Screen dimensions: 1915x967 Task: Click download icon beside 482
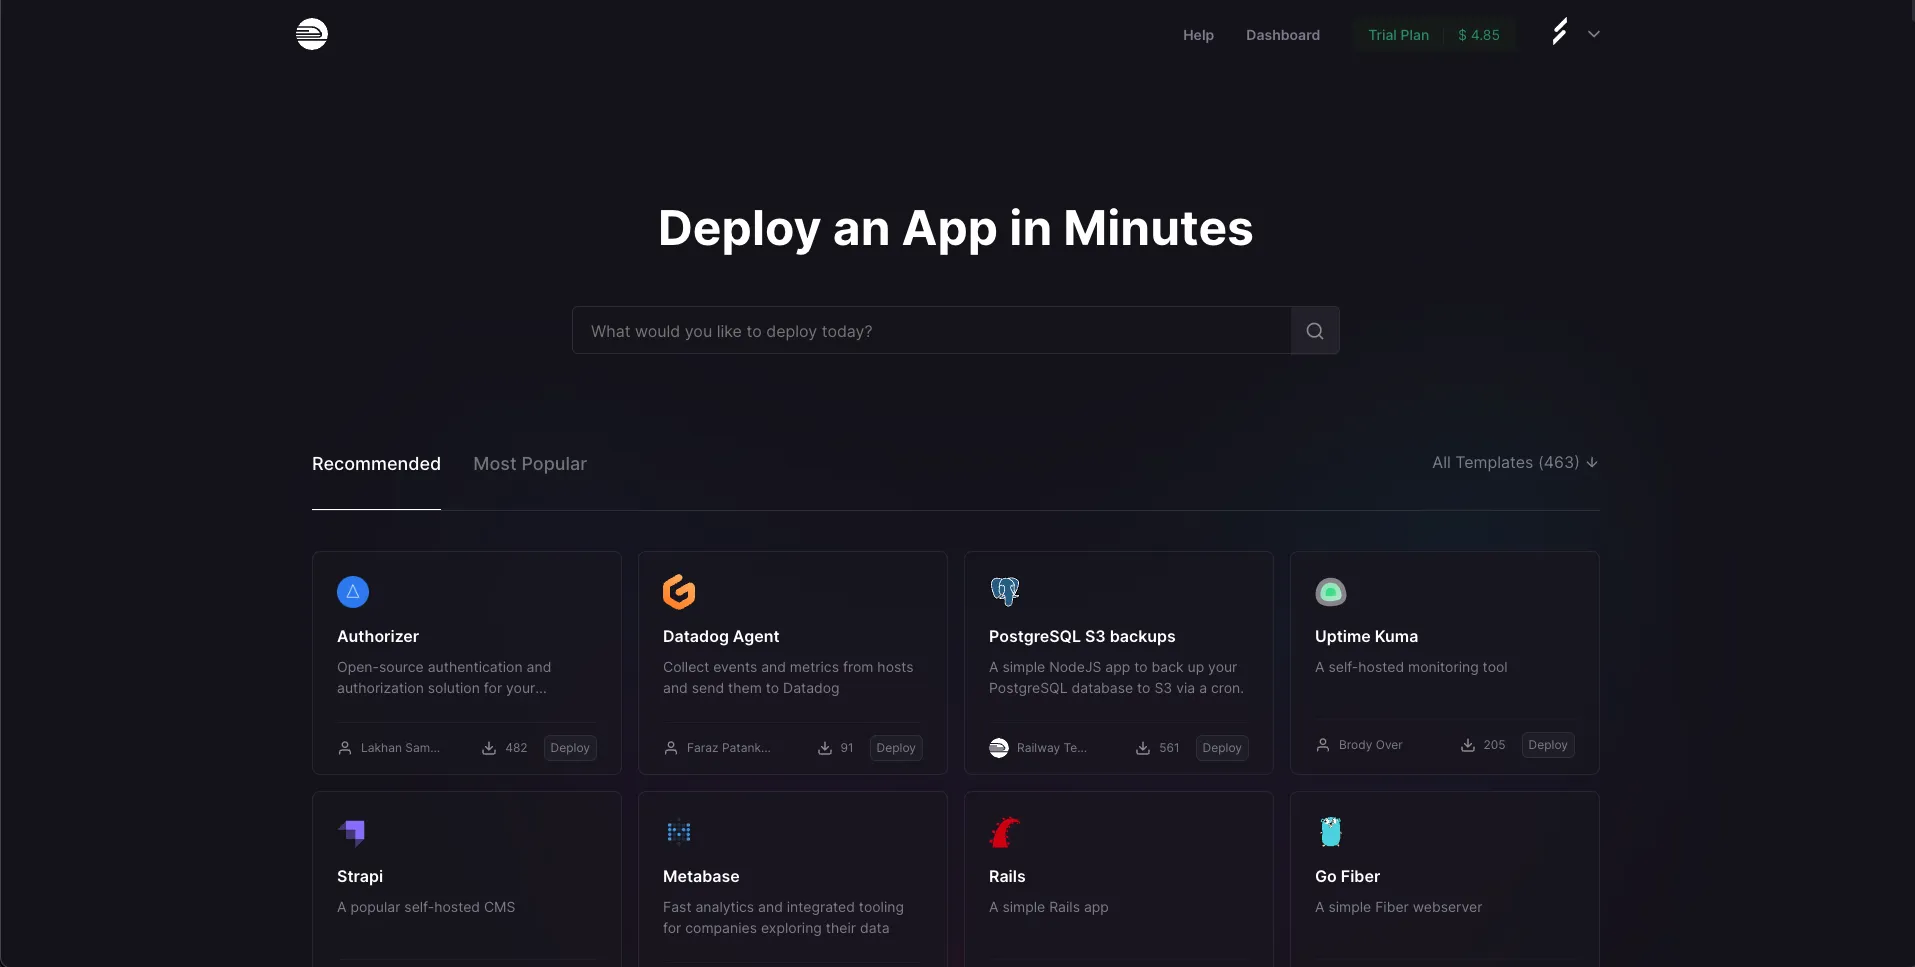pos(489,748)
